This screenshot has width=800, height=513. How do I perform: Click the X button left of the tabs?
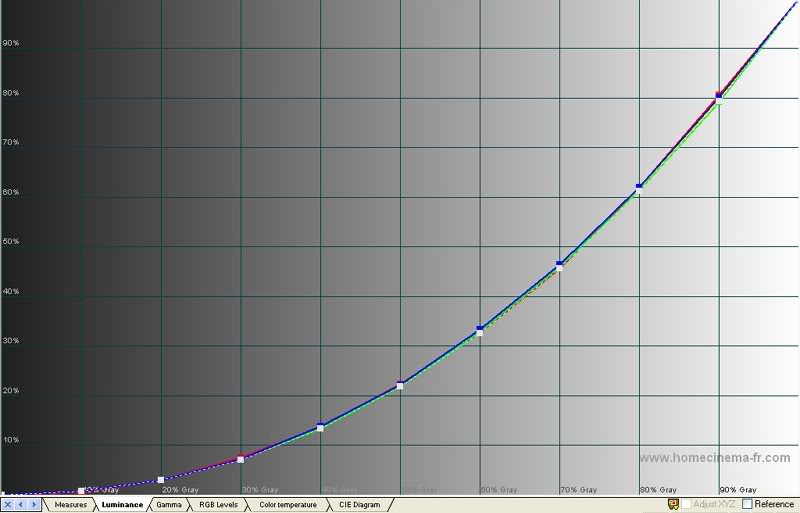[x=8, y=505]
